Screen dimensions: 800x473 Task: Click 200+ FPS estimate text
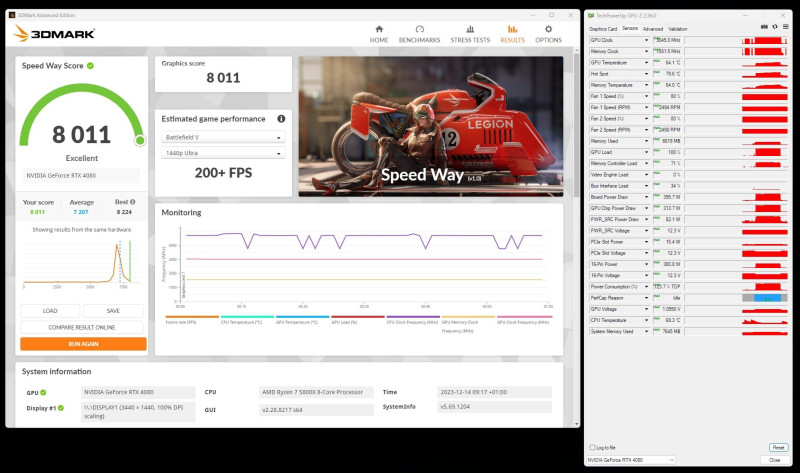point(223,173)
